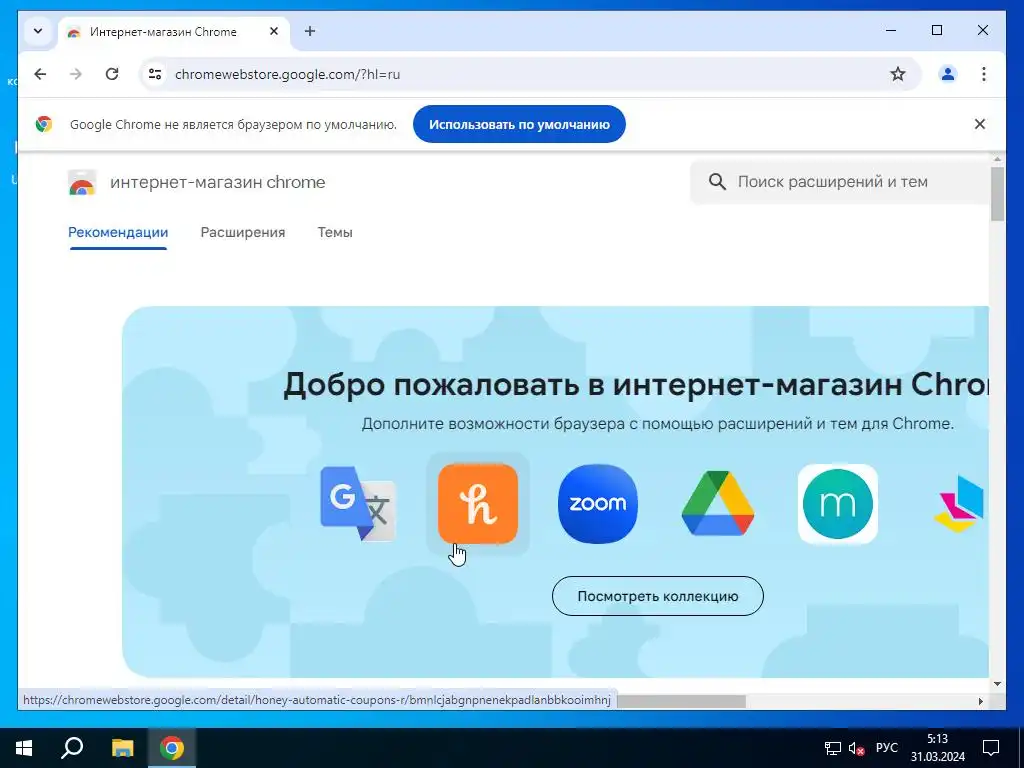Maximize the Chrome window
This screenshot has height=768, width=1024.
(x=936, y=30)
